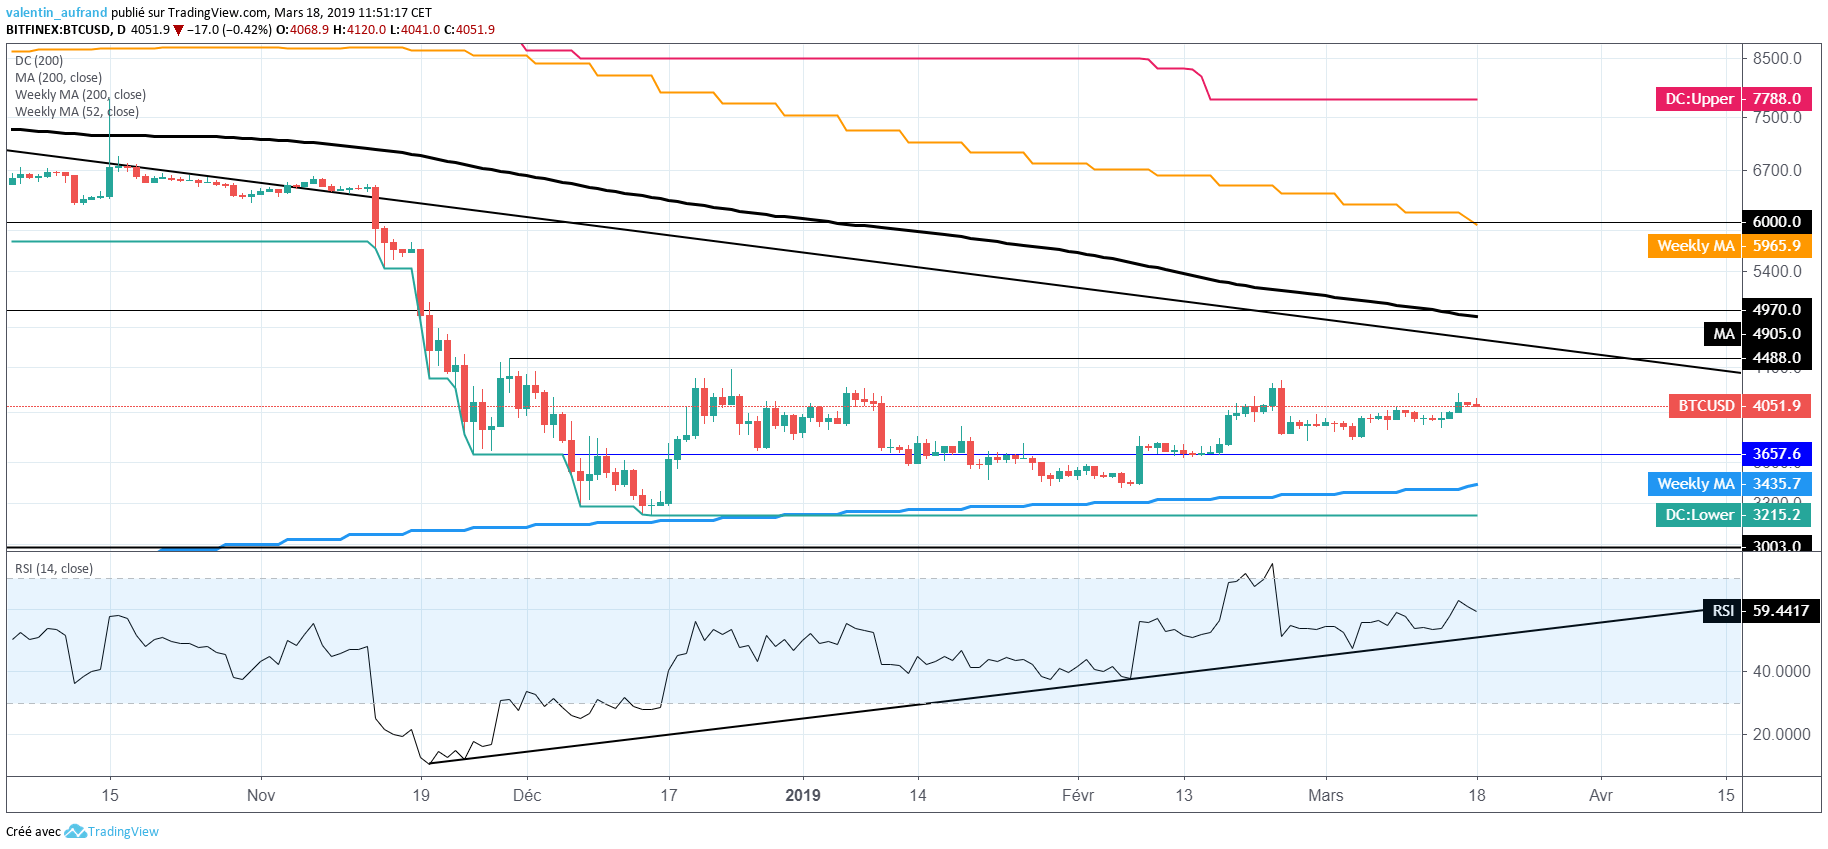This screenshot has width=1828, height=849.
Task: Open the TradingView link at bottom
Action: [123, 832]
